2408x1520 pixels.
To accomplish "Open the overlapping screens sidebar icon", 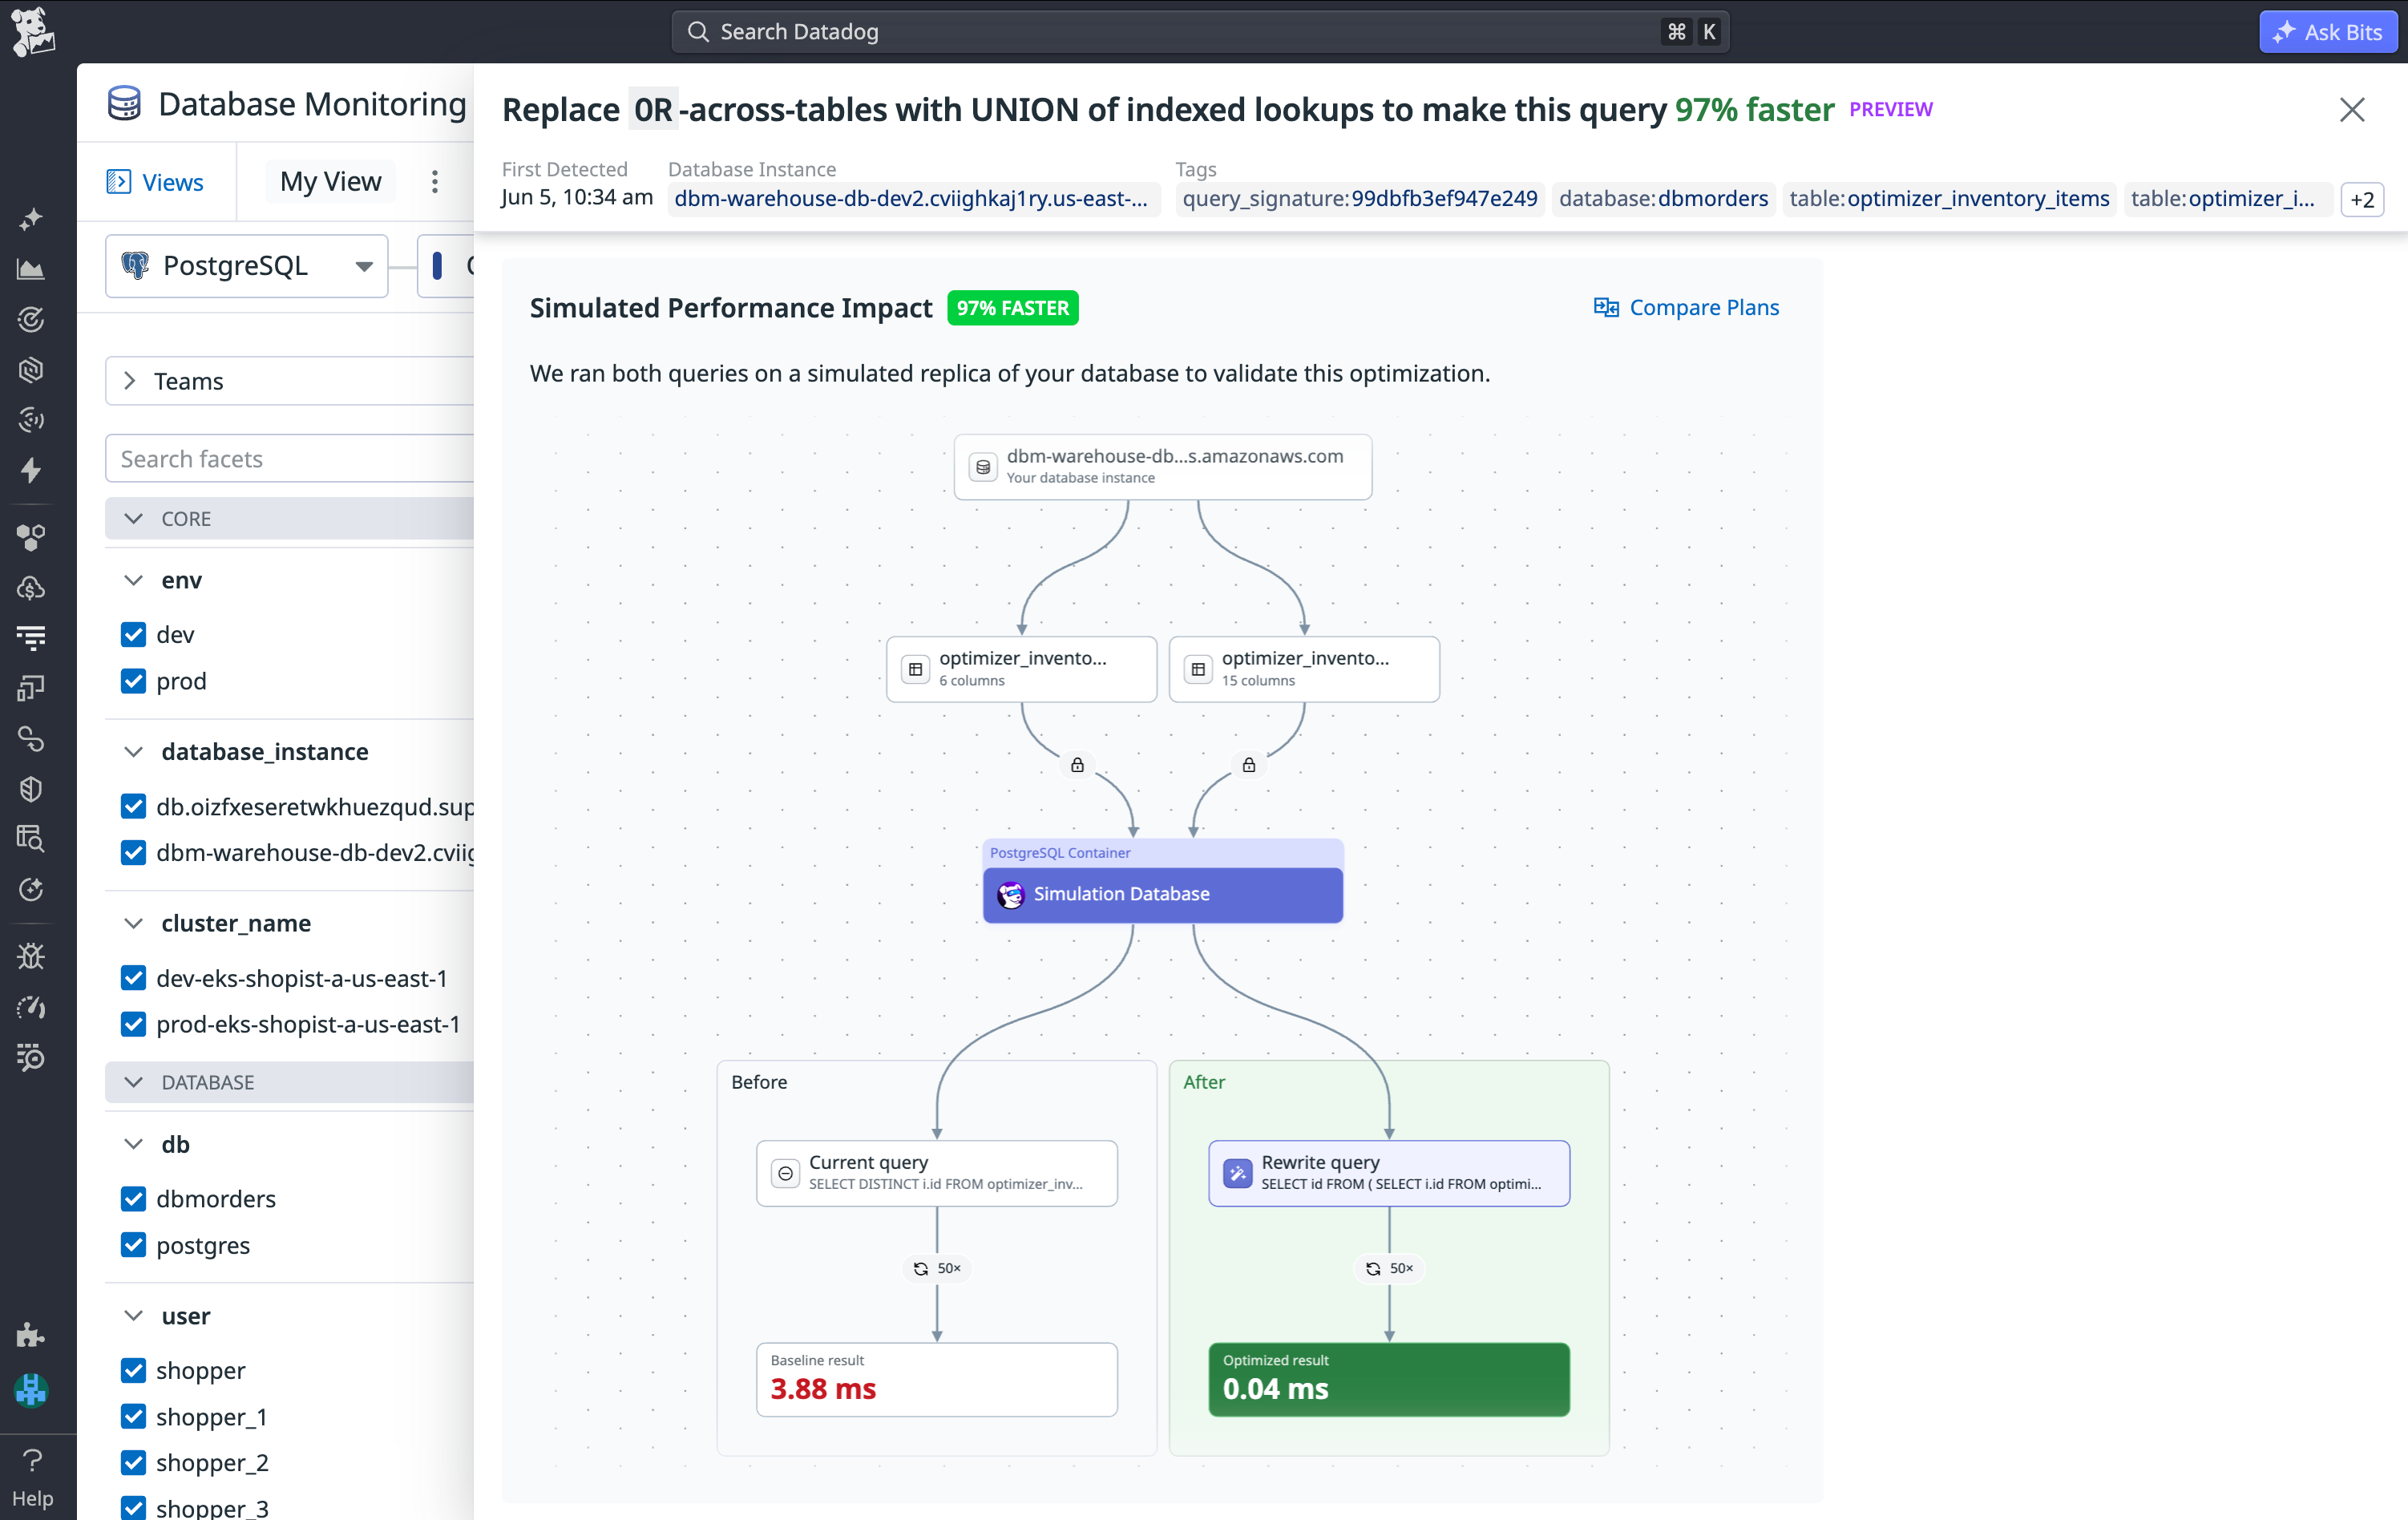I will pos(31,688).
